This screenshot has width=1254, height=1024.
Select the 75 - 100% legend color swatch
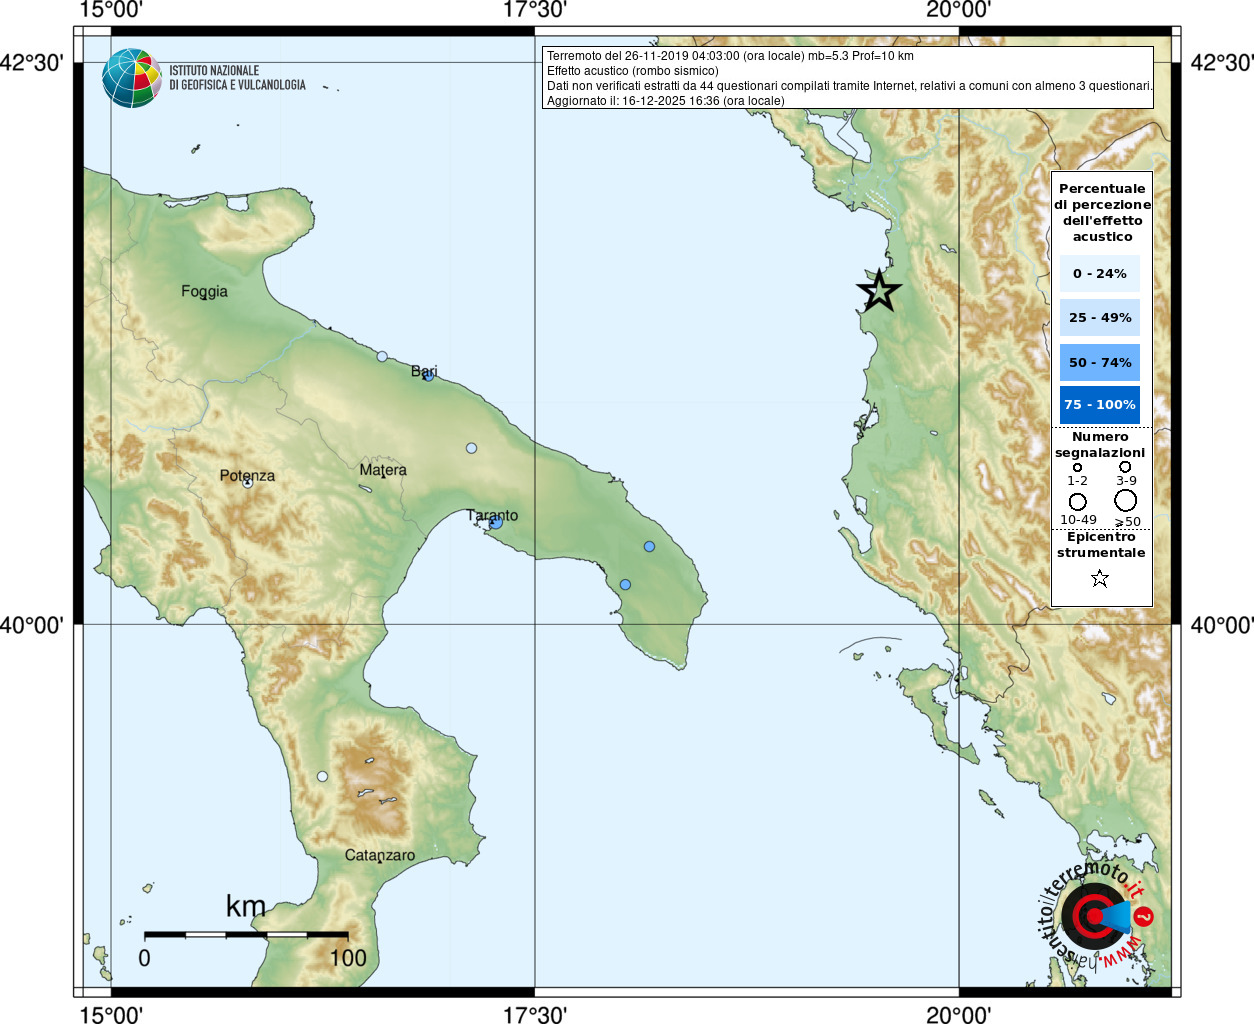(1099, 405)
